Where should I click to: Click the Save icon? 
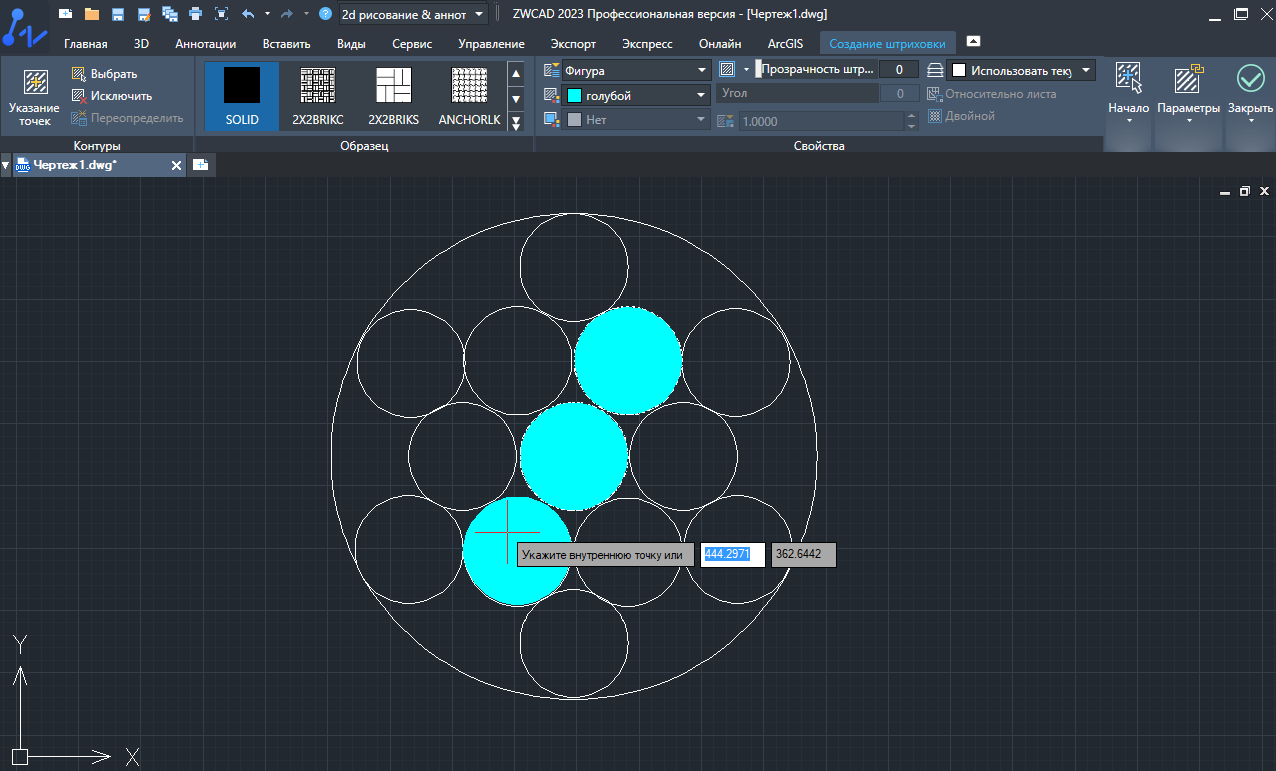click(118, 14)
